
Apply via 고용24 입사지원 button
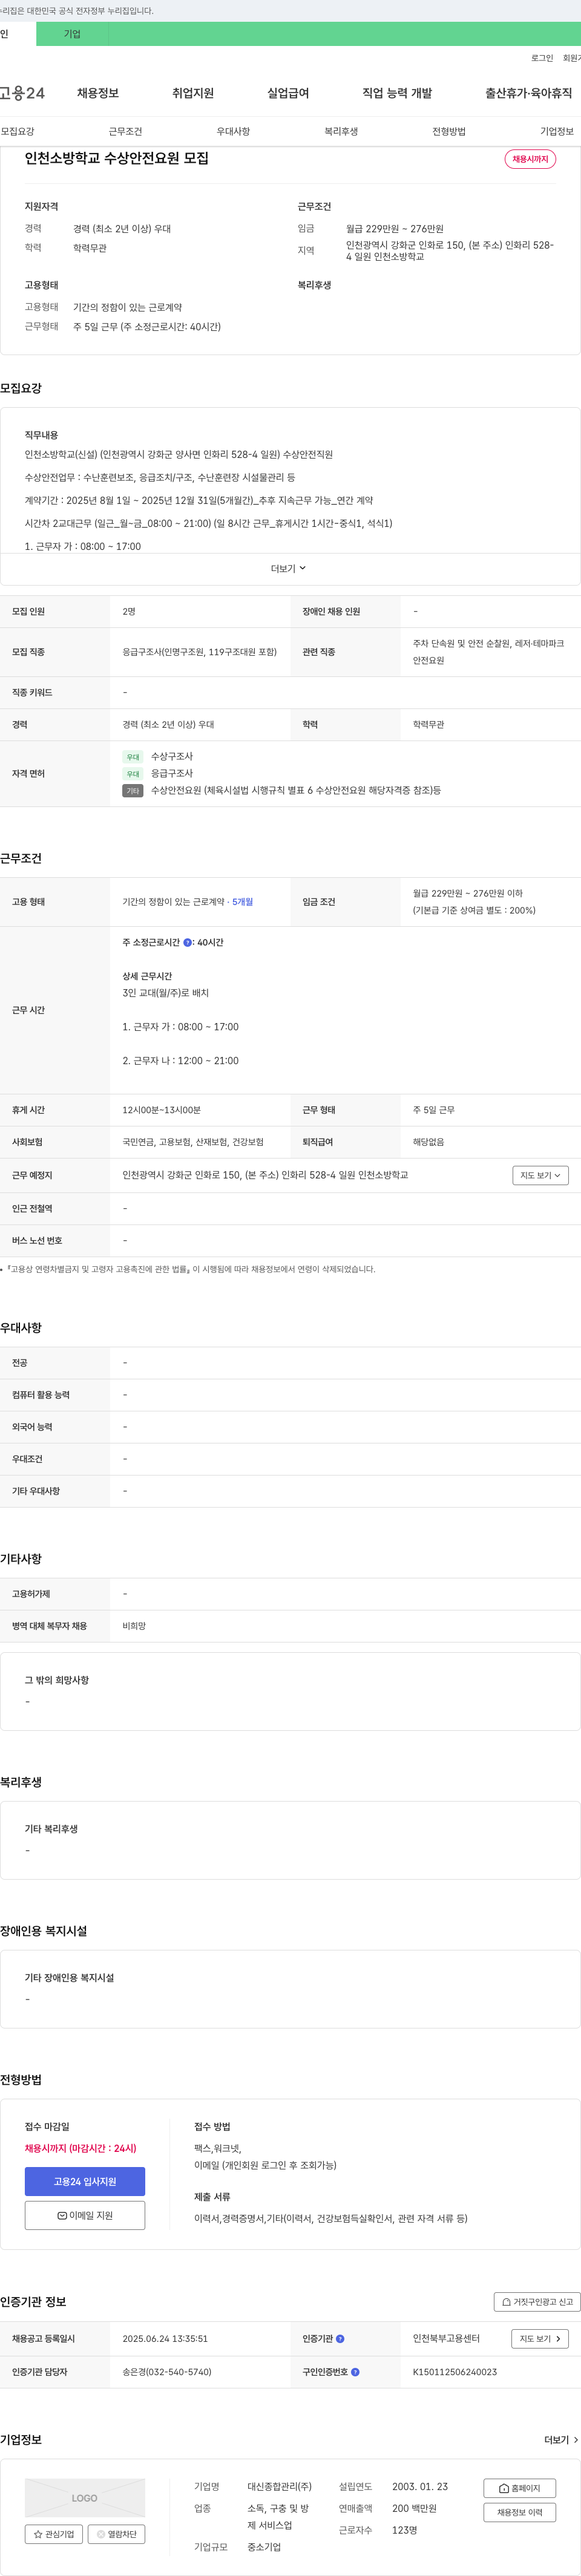tap(85, 2181)
